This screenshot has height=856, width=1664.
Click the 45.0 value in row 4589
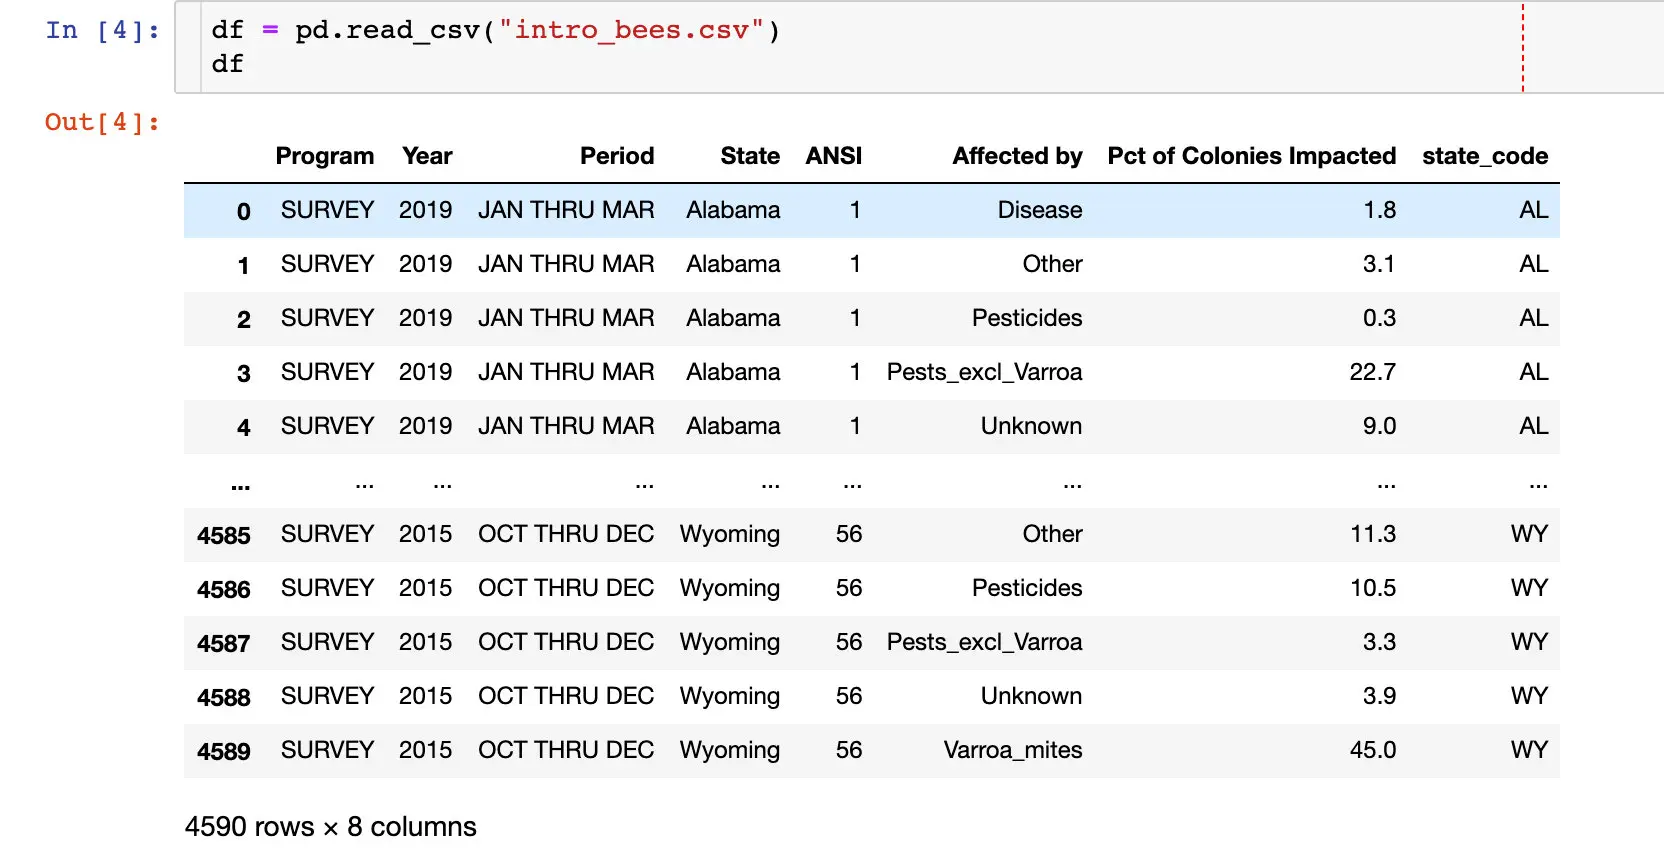[1372, 750]
